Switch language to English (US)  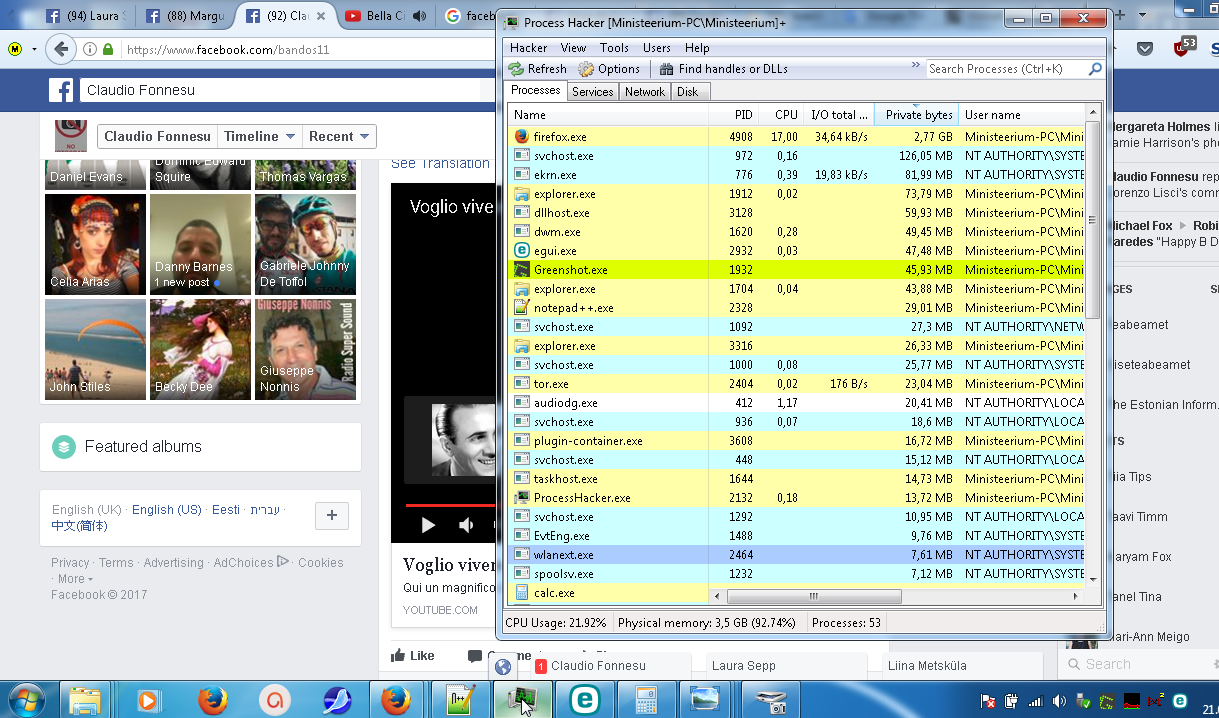(167, 509)
